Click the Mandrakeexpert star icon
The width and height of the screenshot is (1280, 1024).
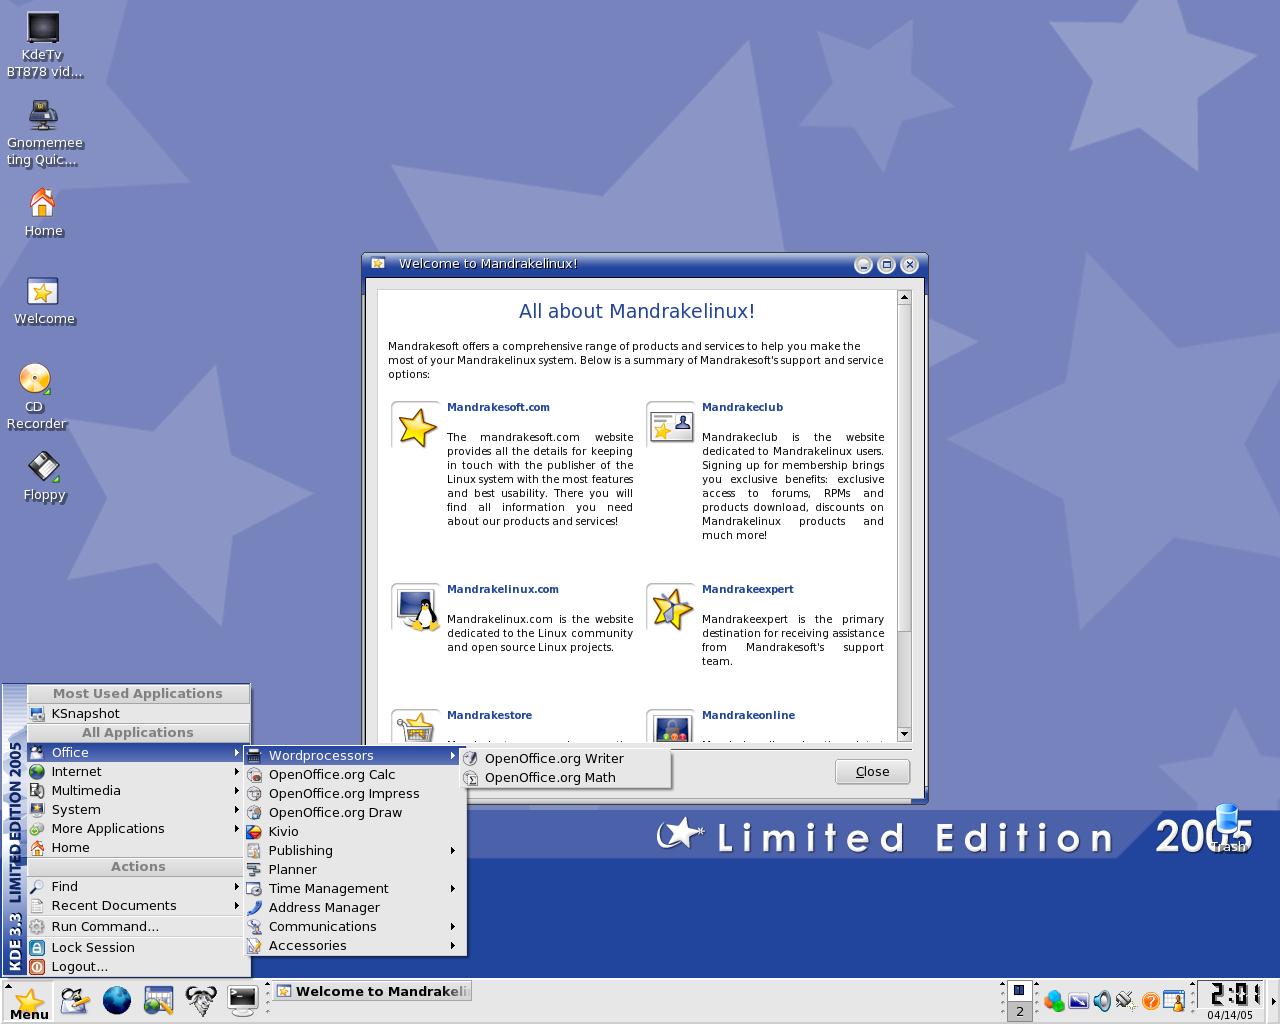(671, 608)
